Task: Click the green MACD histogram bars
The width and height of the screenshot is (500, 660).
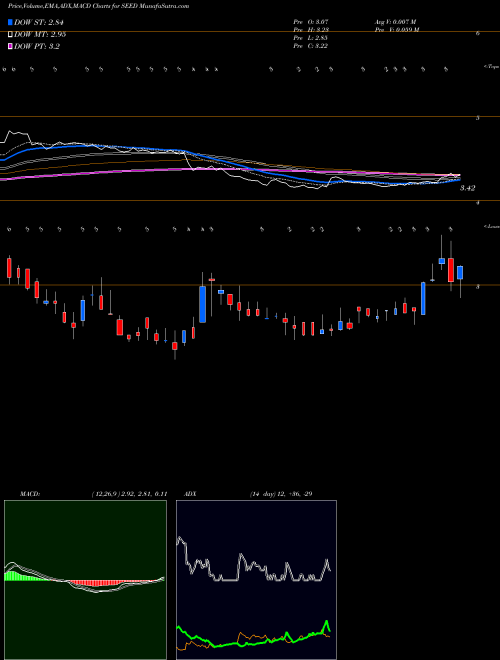Action: click(25, 576)
